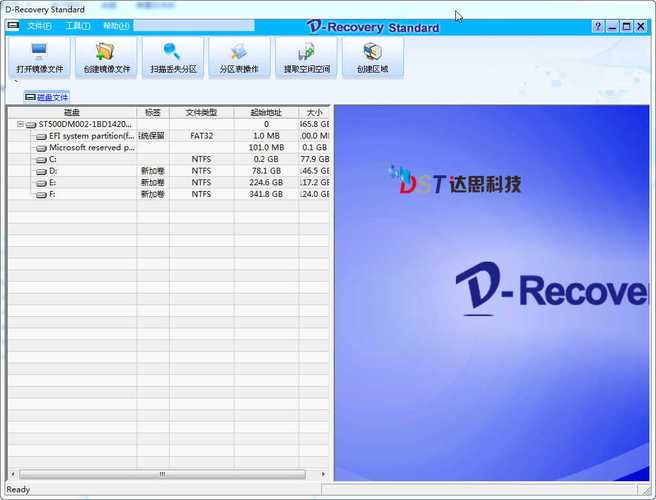Collapse the ST500DM002 disk tree node
The height and width of the screenshot is (500, 656).
click(x=20, y=124)
